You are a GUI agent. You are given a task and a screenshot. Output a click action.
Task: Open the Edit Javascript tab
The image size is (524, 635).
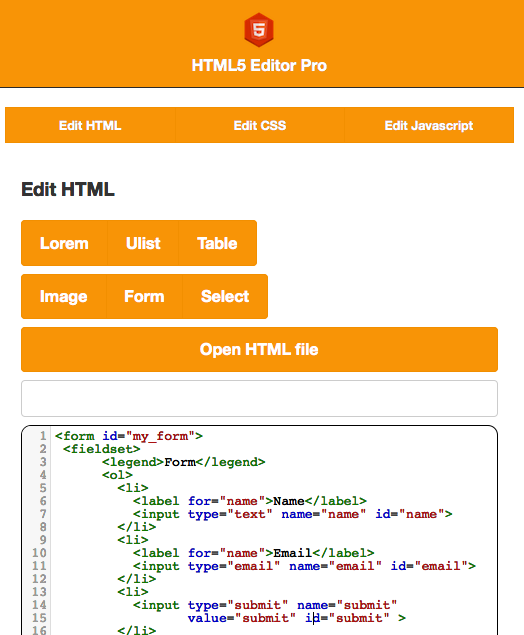(429, 125)
